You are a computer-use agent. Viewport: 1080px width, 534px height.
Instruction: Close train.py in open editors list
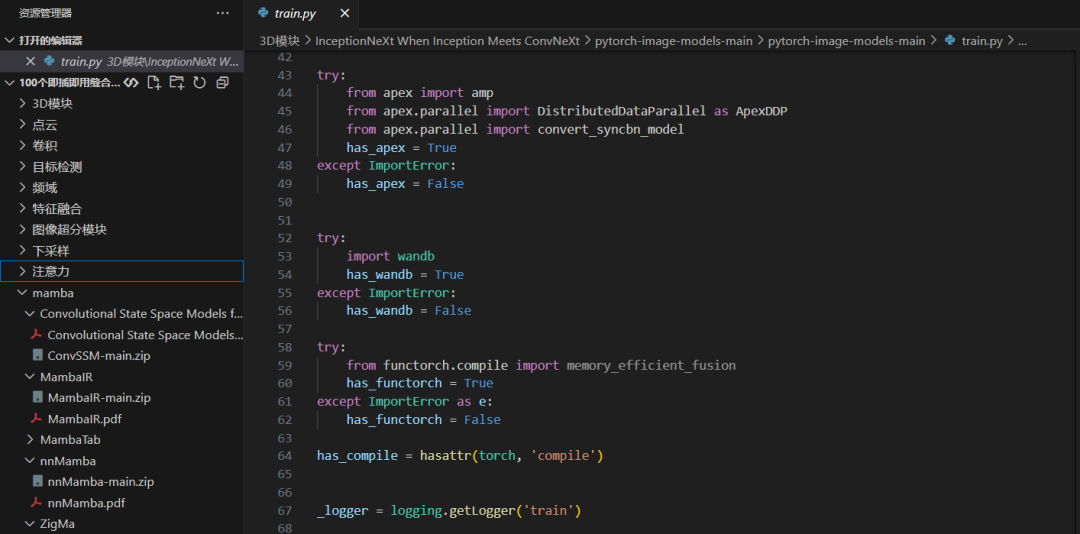coord(30,61)
